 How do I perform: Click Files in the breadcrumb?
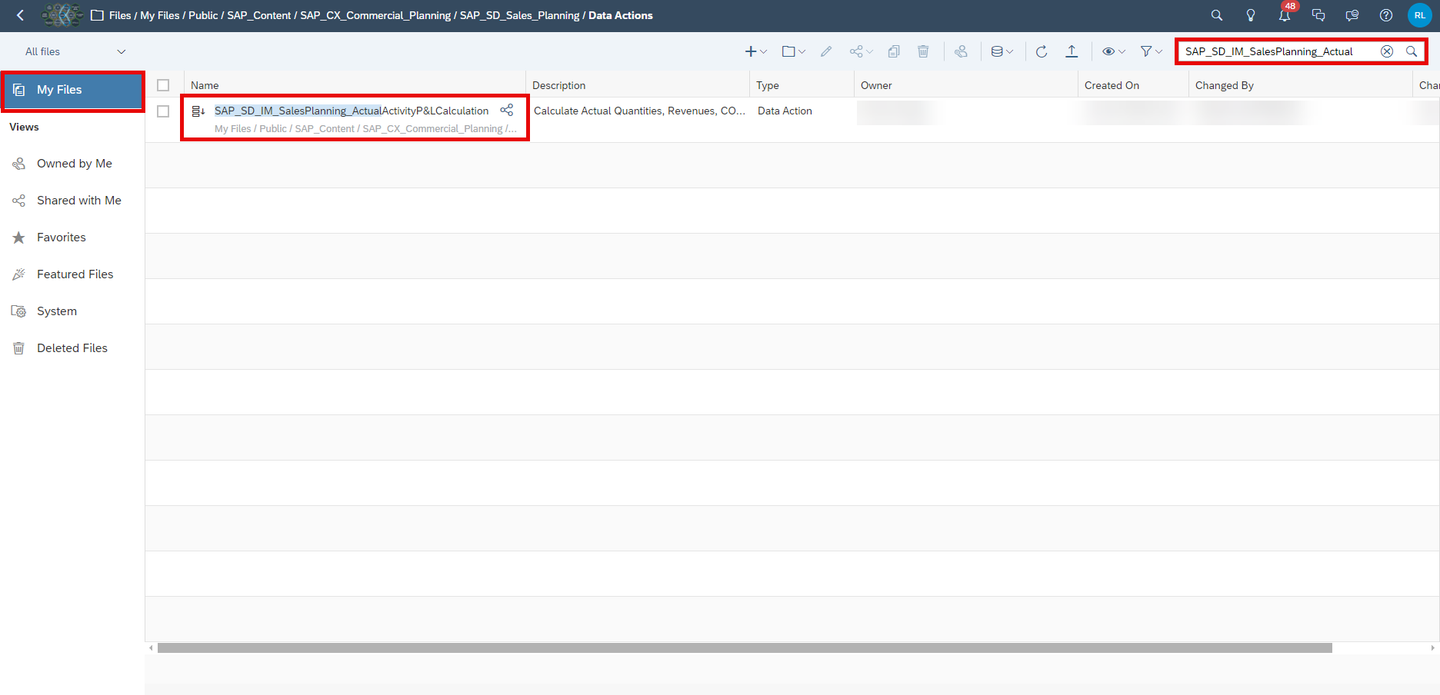[x=120, y=15]
